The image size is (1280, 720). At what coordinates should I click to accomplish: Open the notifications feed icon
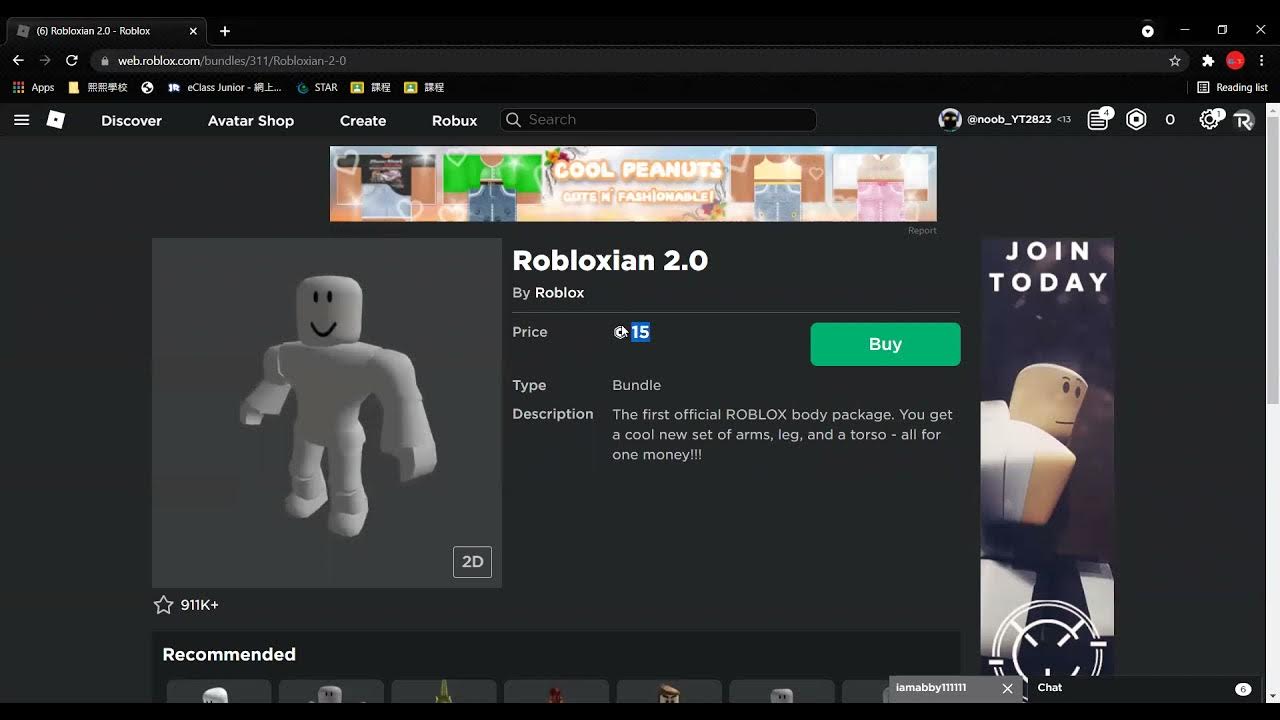[x=1098, y=120]
